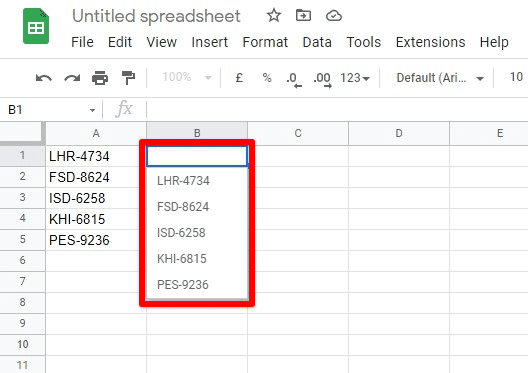Open the Data menu
The image size is (528, 373).
[317, 42]
